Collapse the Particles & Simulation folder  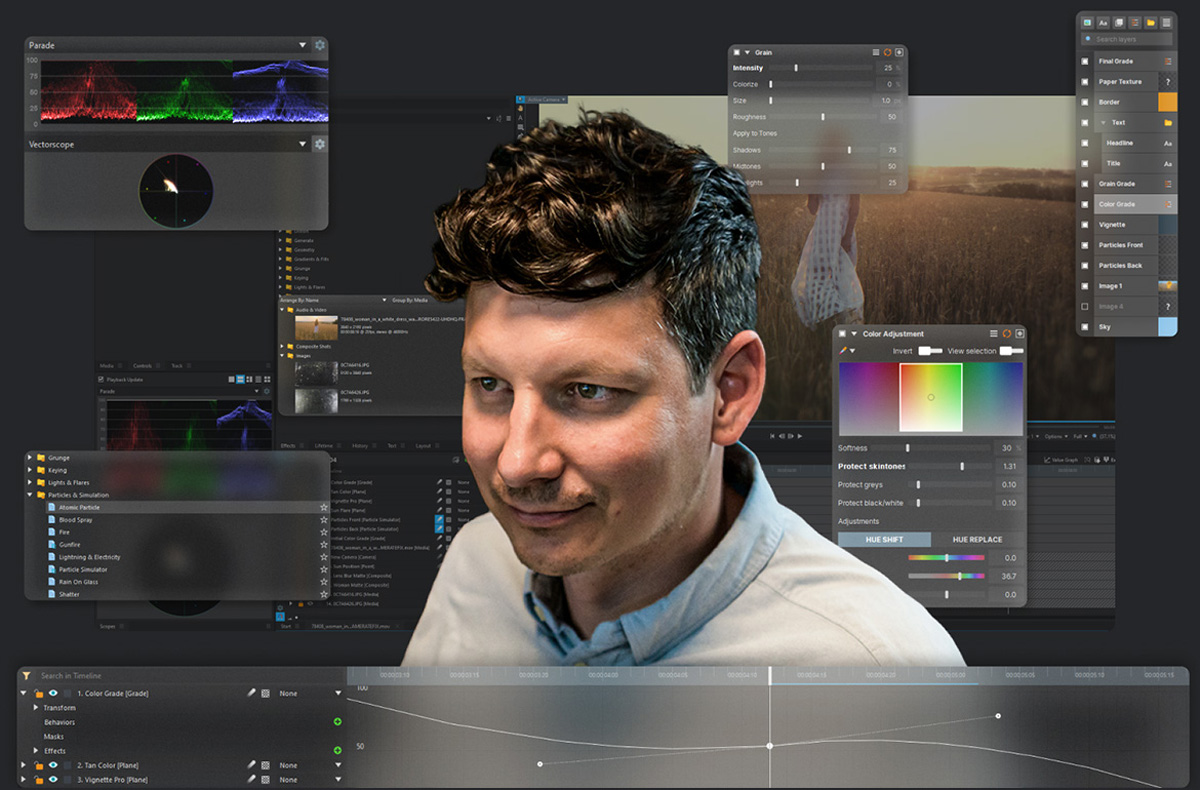(30, 495)
